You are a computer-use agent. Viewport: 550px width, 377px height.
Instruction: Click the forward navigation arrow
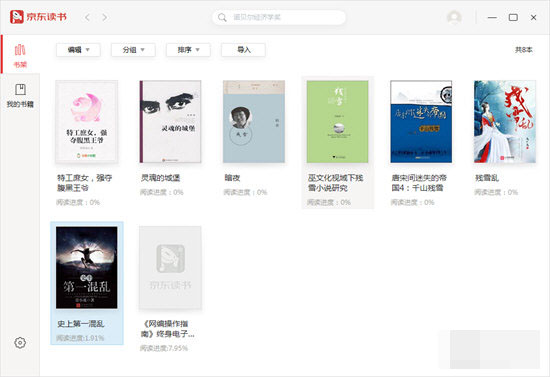tap(105, 17)
